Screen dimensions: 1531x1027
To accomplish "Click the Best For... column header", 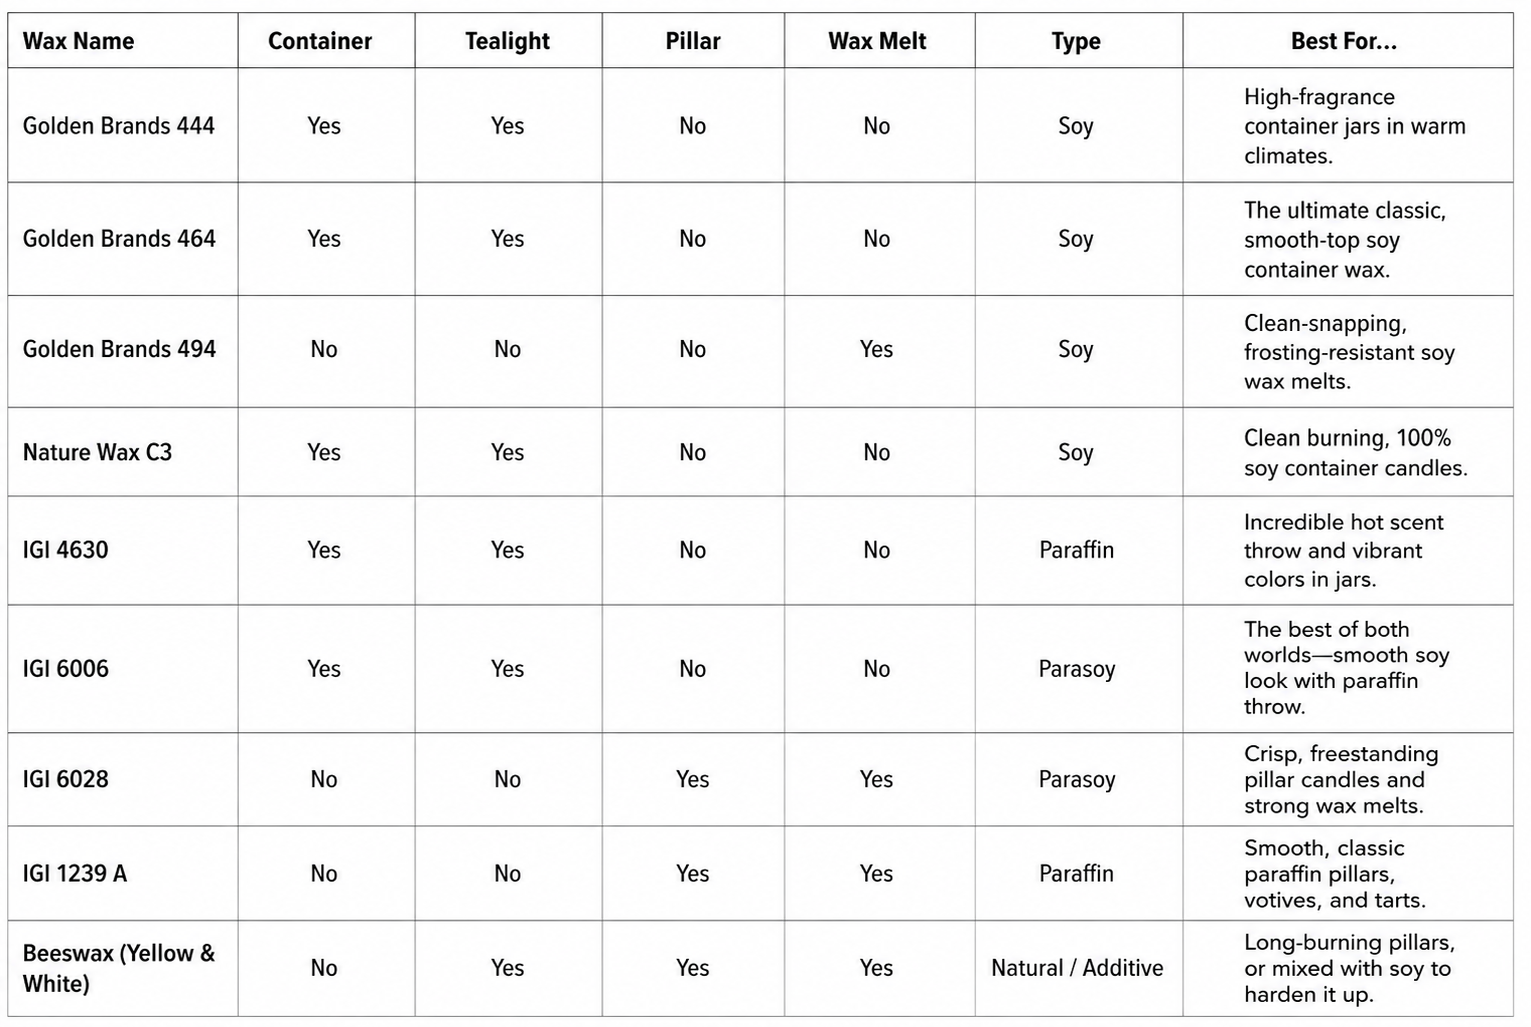I will [1344, 41].
